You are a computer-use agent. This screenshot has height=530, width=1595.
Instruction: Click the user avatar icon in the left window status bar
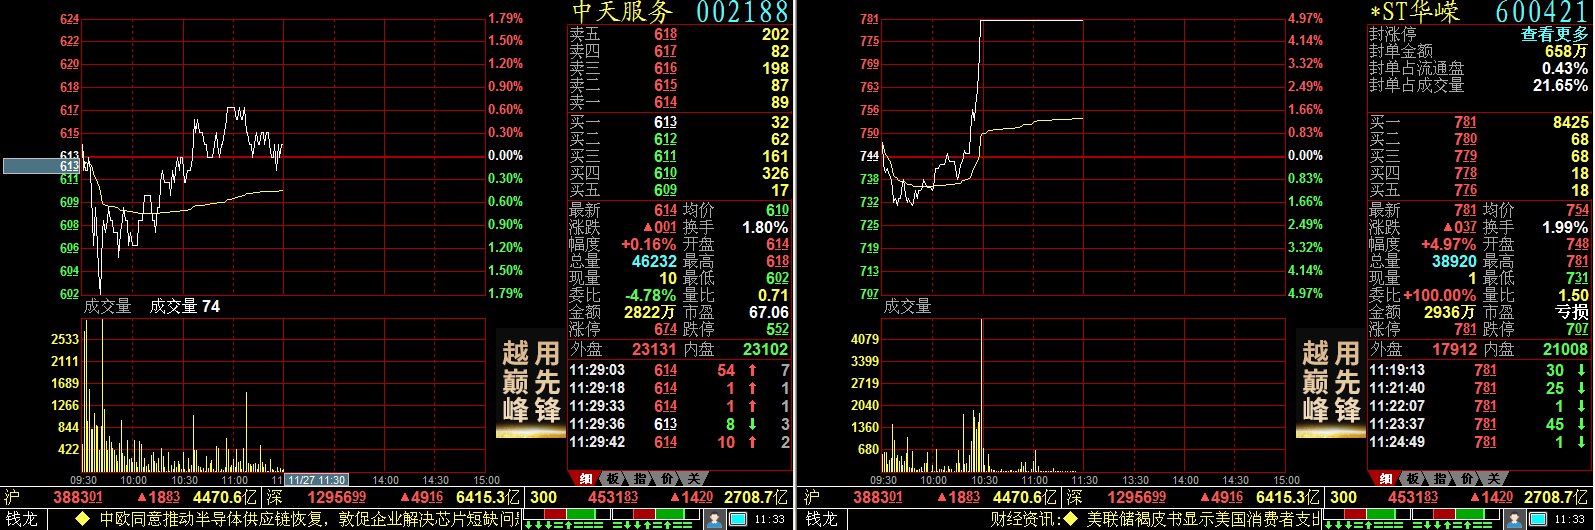(x=715, y=519)
